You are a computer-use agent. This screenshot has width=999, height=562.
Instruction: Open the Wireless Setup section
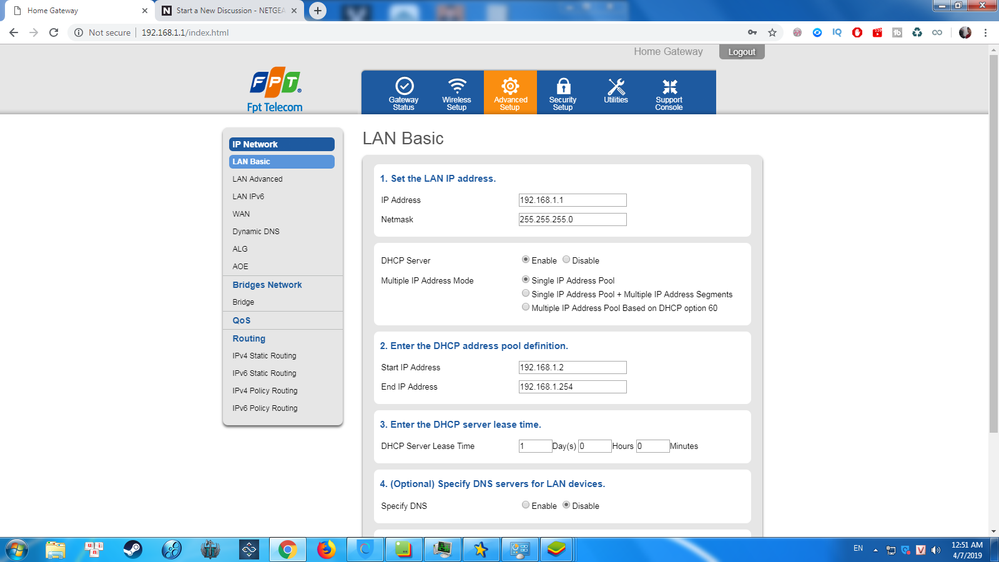click(457, 92)
